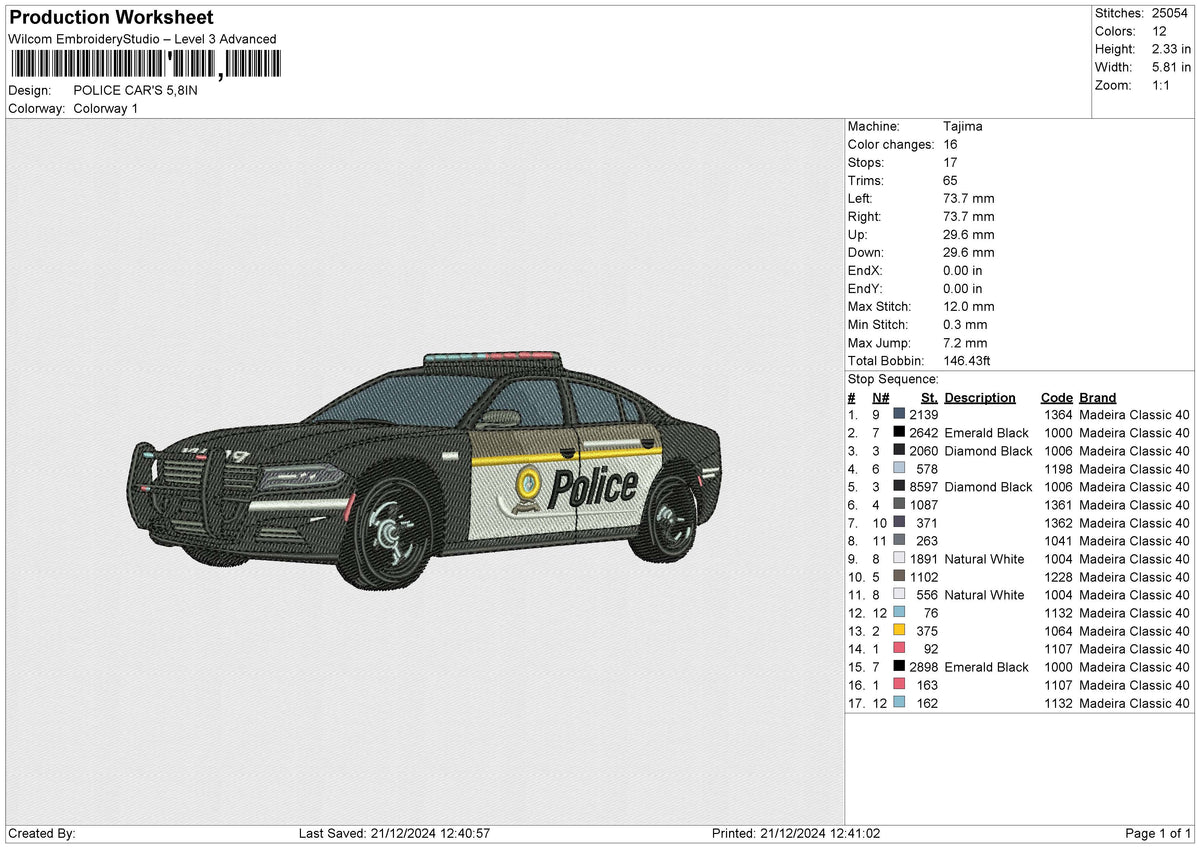Click the Machine value "Tajima"

tap(963, 126)
